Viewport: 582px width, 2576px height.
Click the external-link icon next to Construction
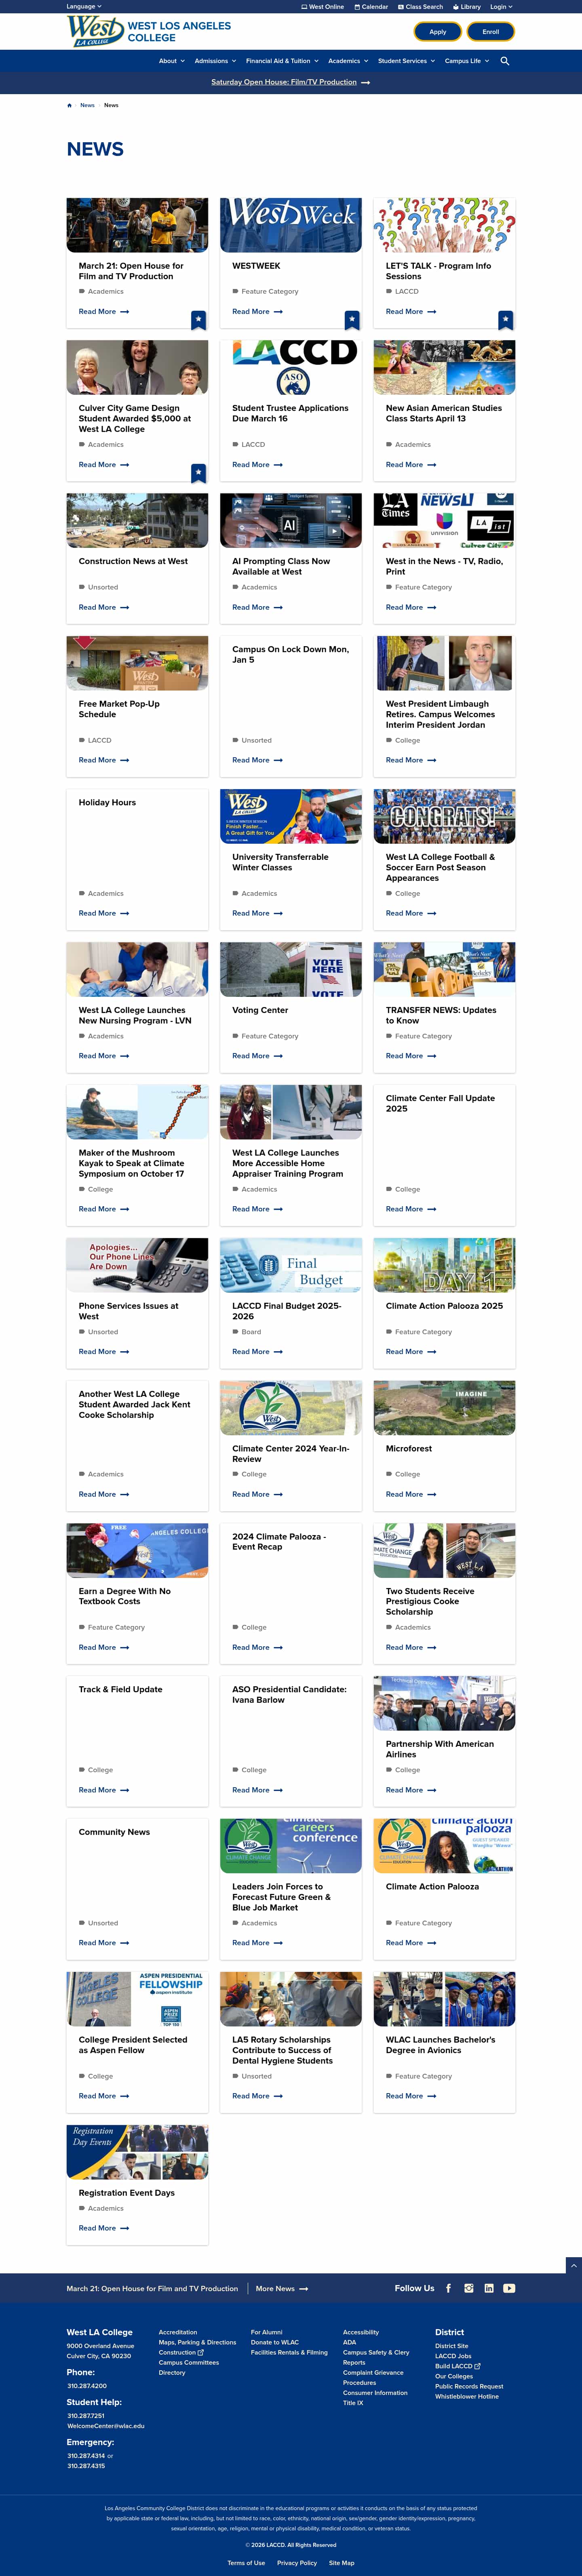pyautogui.click(x=201, y=2353)
